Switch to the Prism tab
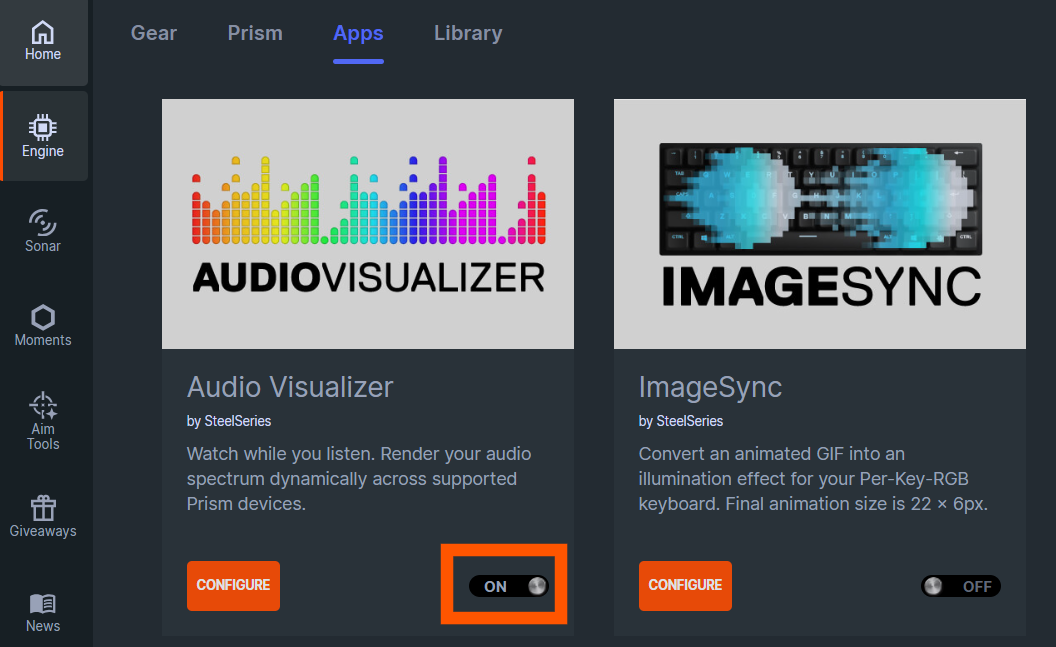Viewport: 1056px width, 647px height. pyautogui.click(x=255, y=33)
